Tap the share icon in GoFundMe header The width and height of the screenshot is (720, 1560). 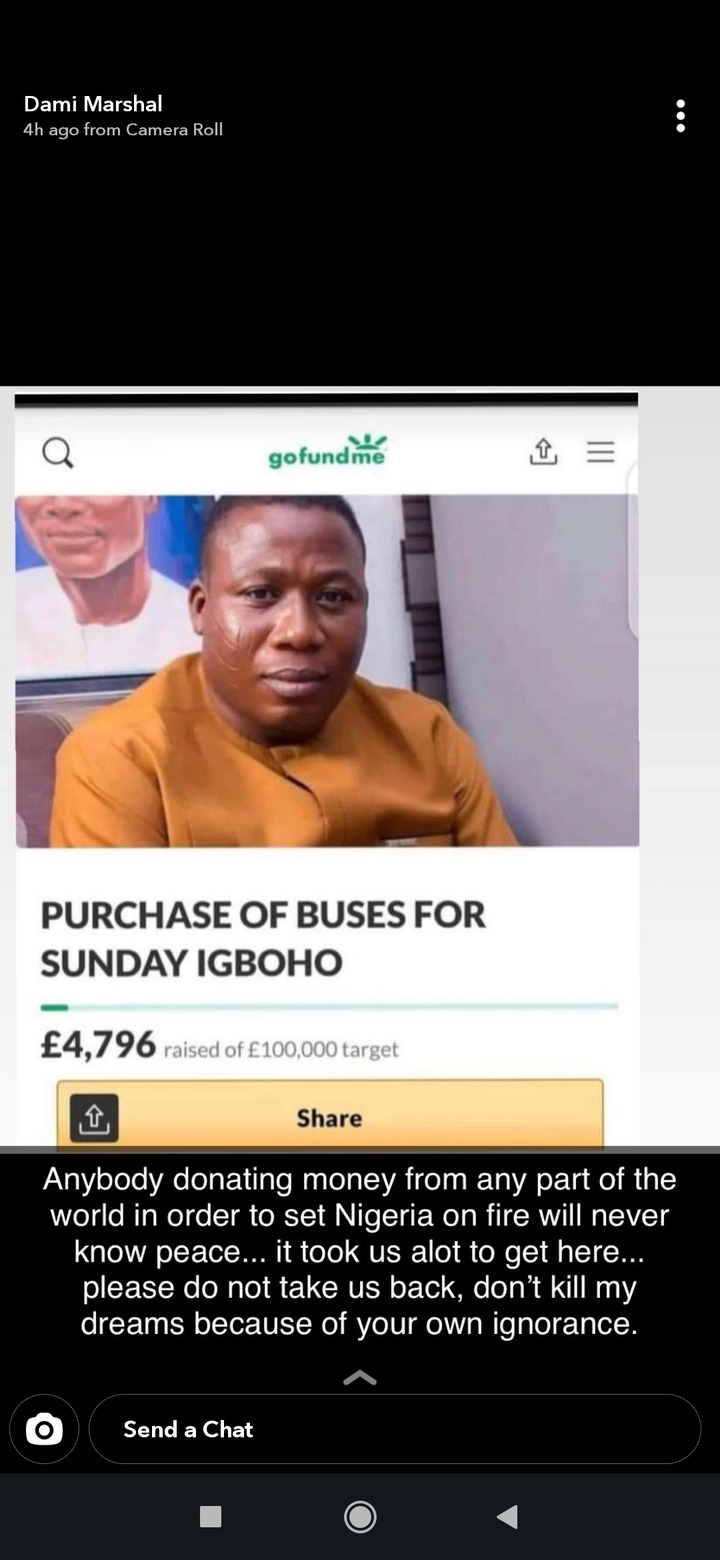[542, 452]
